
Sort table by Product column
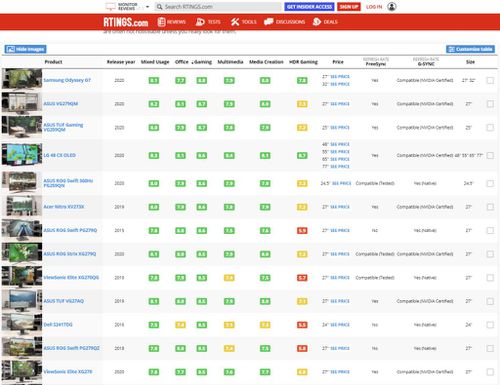[x=53, y=62]
